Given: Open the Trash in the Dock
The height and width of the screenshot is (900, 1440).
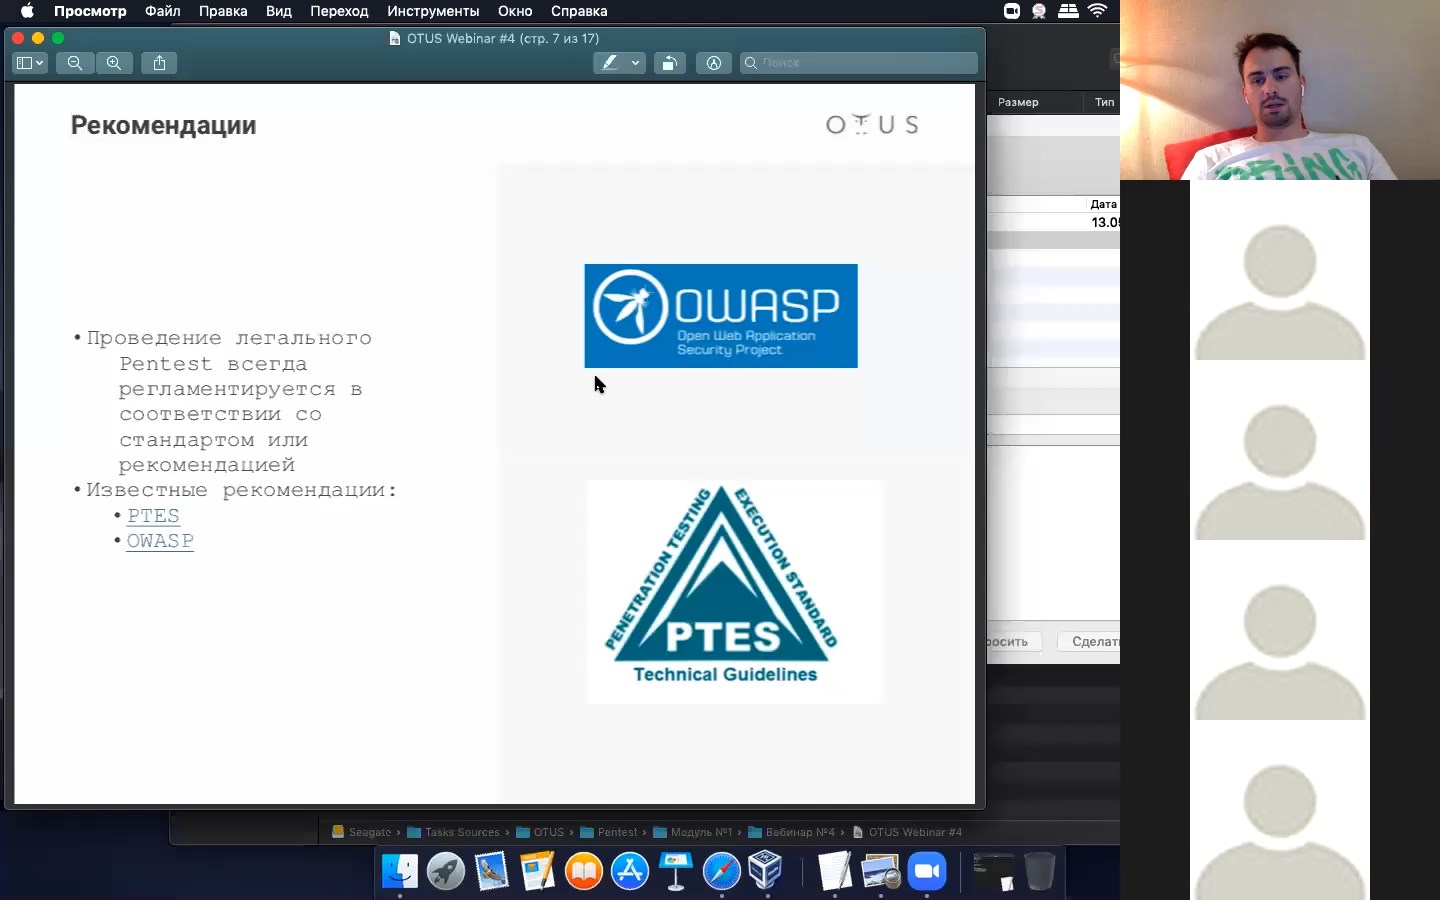Looking at the screenshot, I should pos(1039,871).
